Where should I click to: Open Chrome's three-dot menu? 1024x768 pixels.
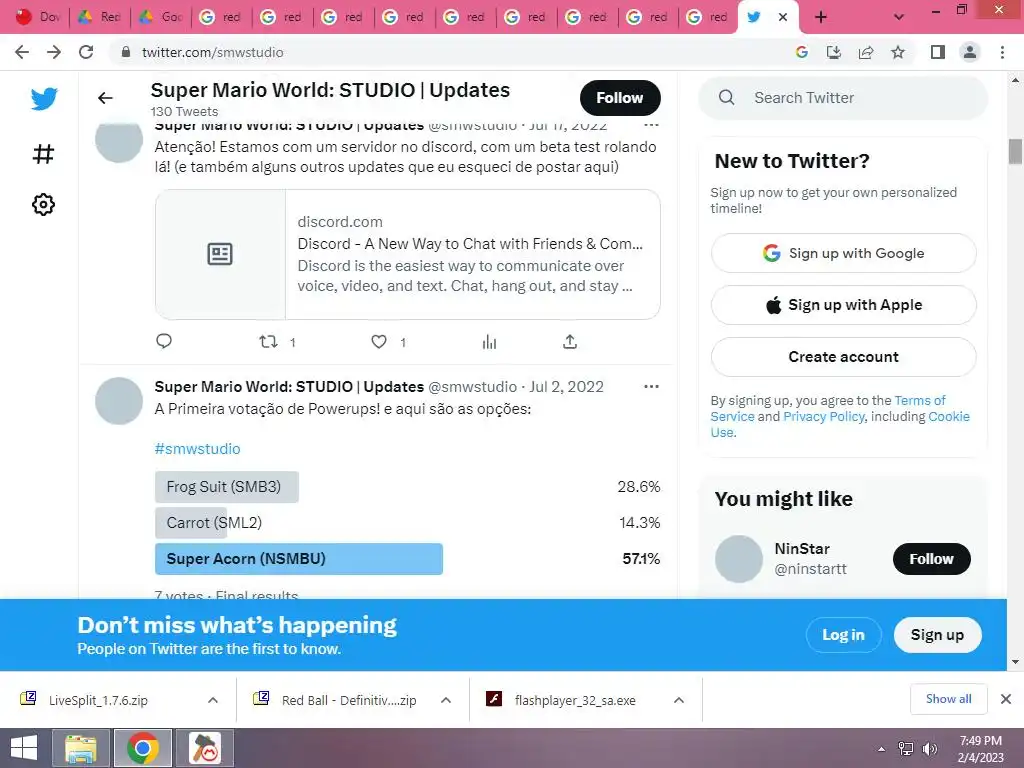(1002, 52)
